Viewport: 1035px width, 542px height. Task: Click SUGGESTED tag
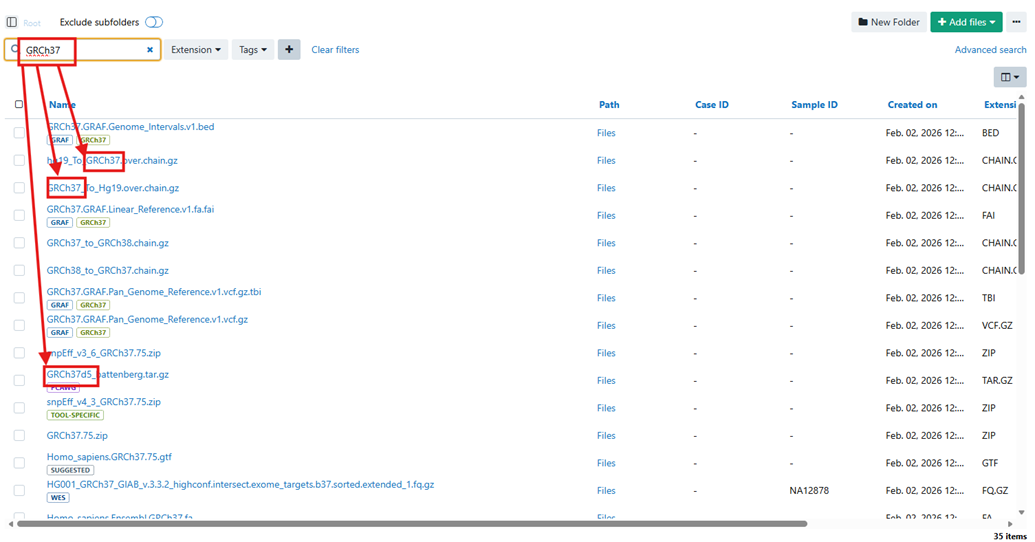(x=70, y=470)
